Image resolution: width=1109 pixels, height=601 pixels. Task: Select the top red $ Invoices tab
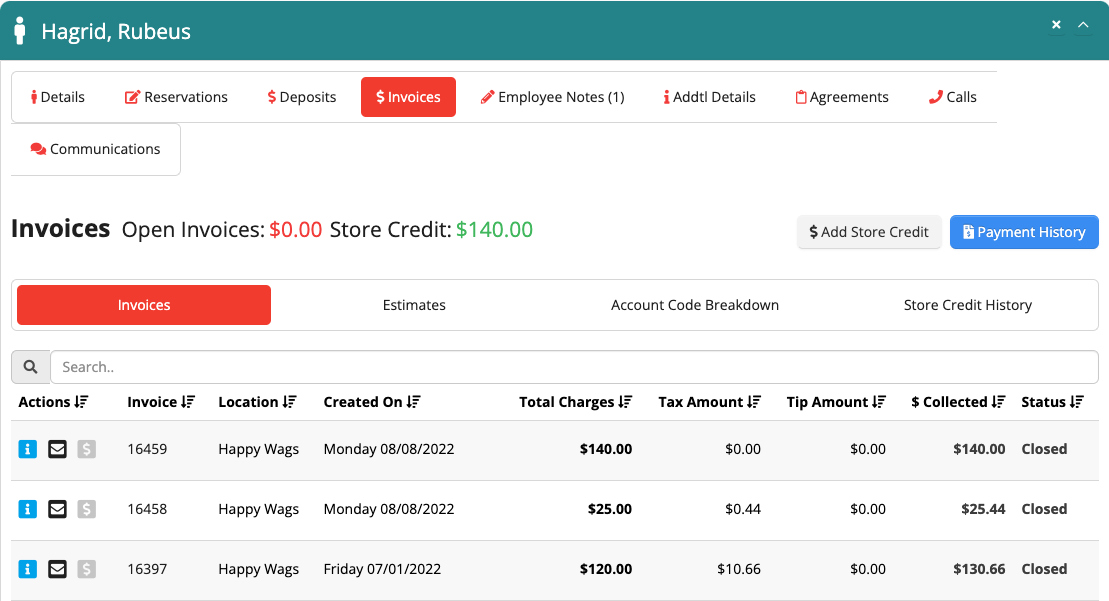(x=408, y=97)
